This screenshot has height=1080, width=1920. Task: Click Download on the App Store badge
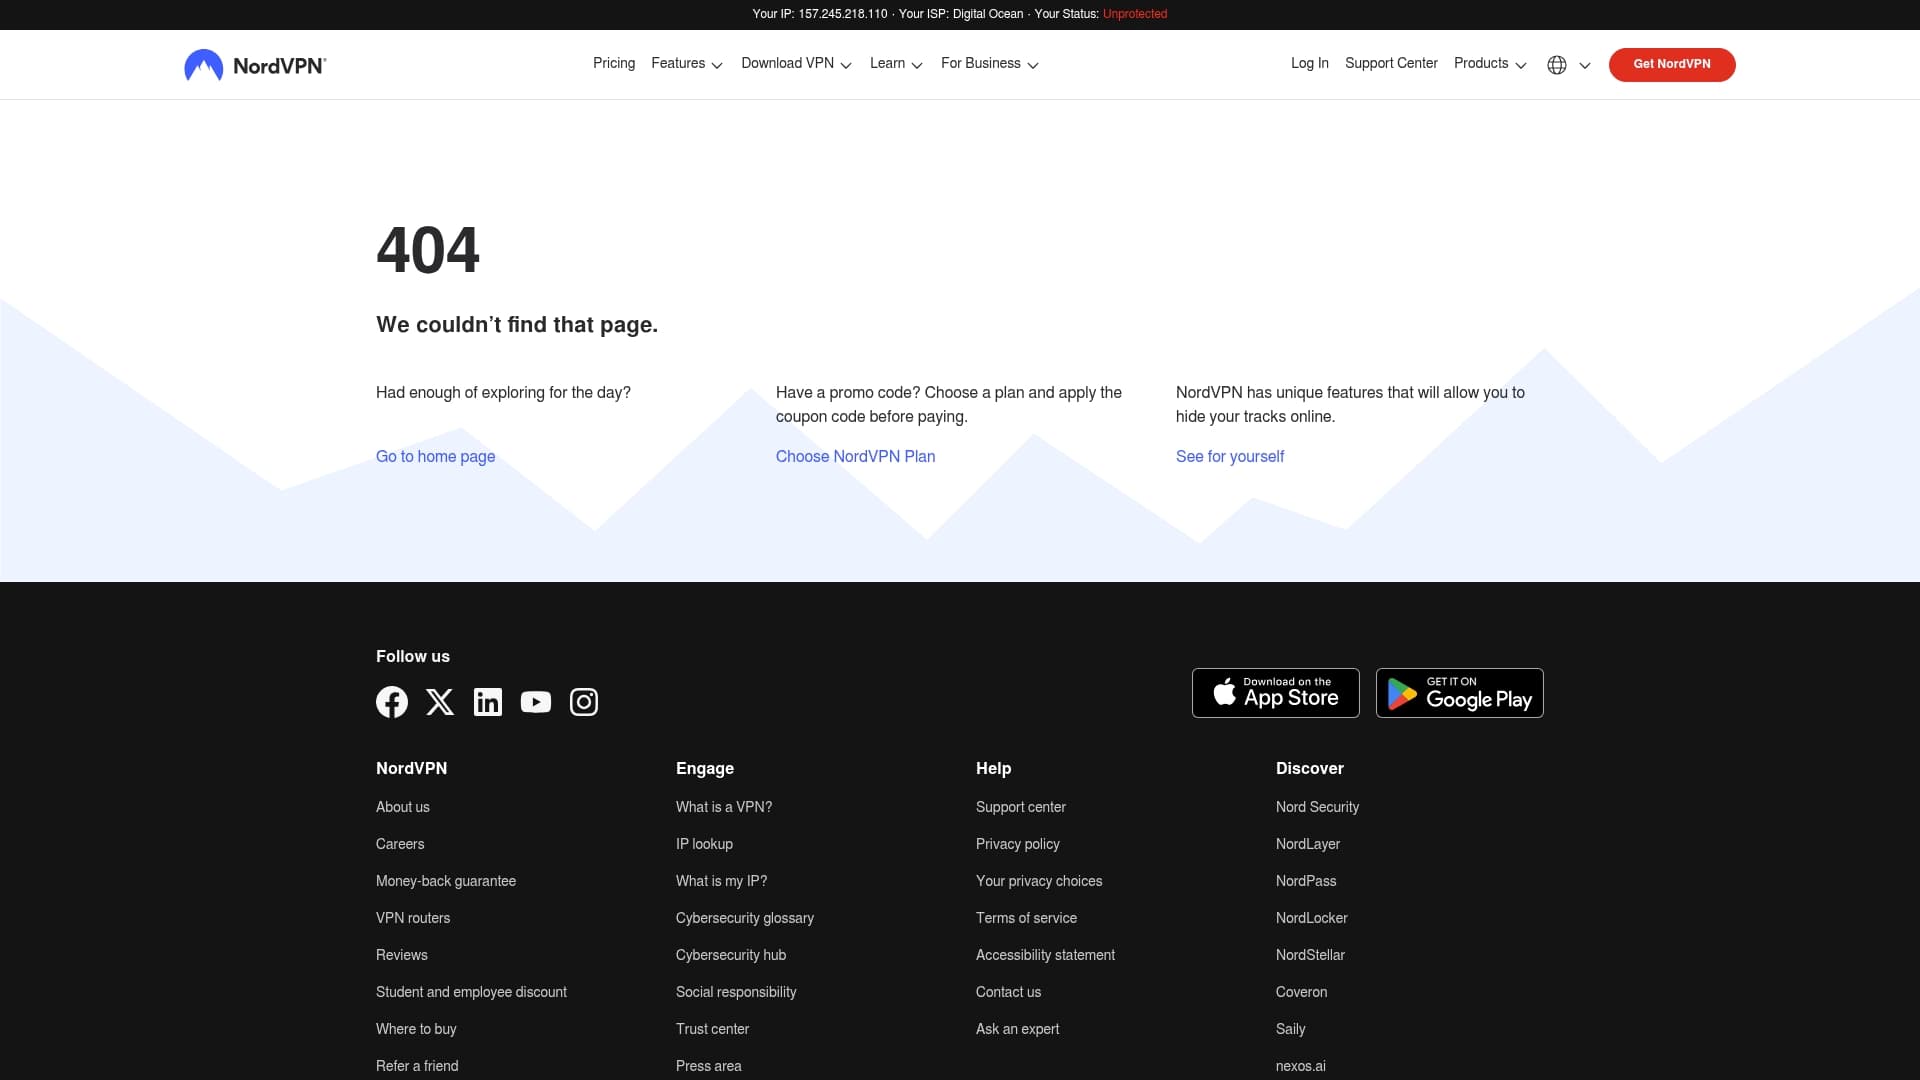(x=1276, y=693)
